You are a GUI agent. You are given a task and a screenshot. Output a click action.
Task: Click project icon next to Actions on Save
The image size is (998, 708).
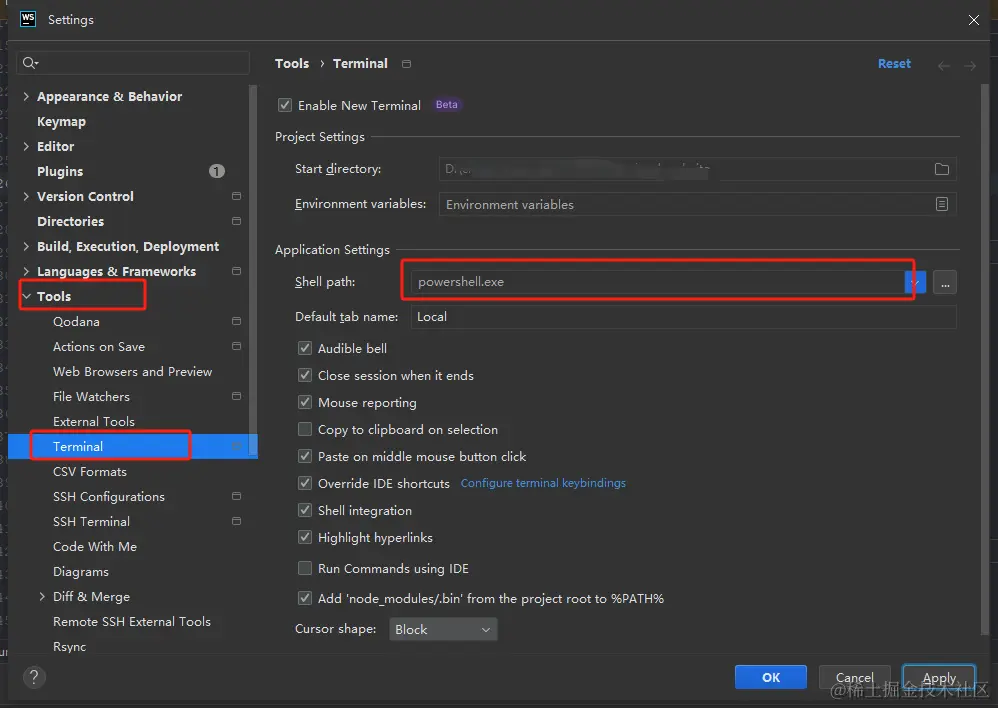click(236, 346)
